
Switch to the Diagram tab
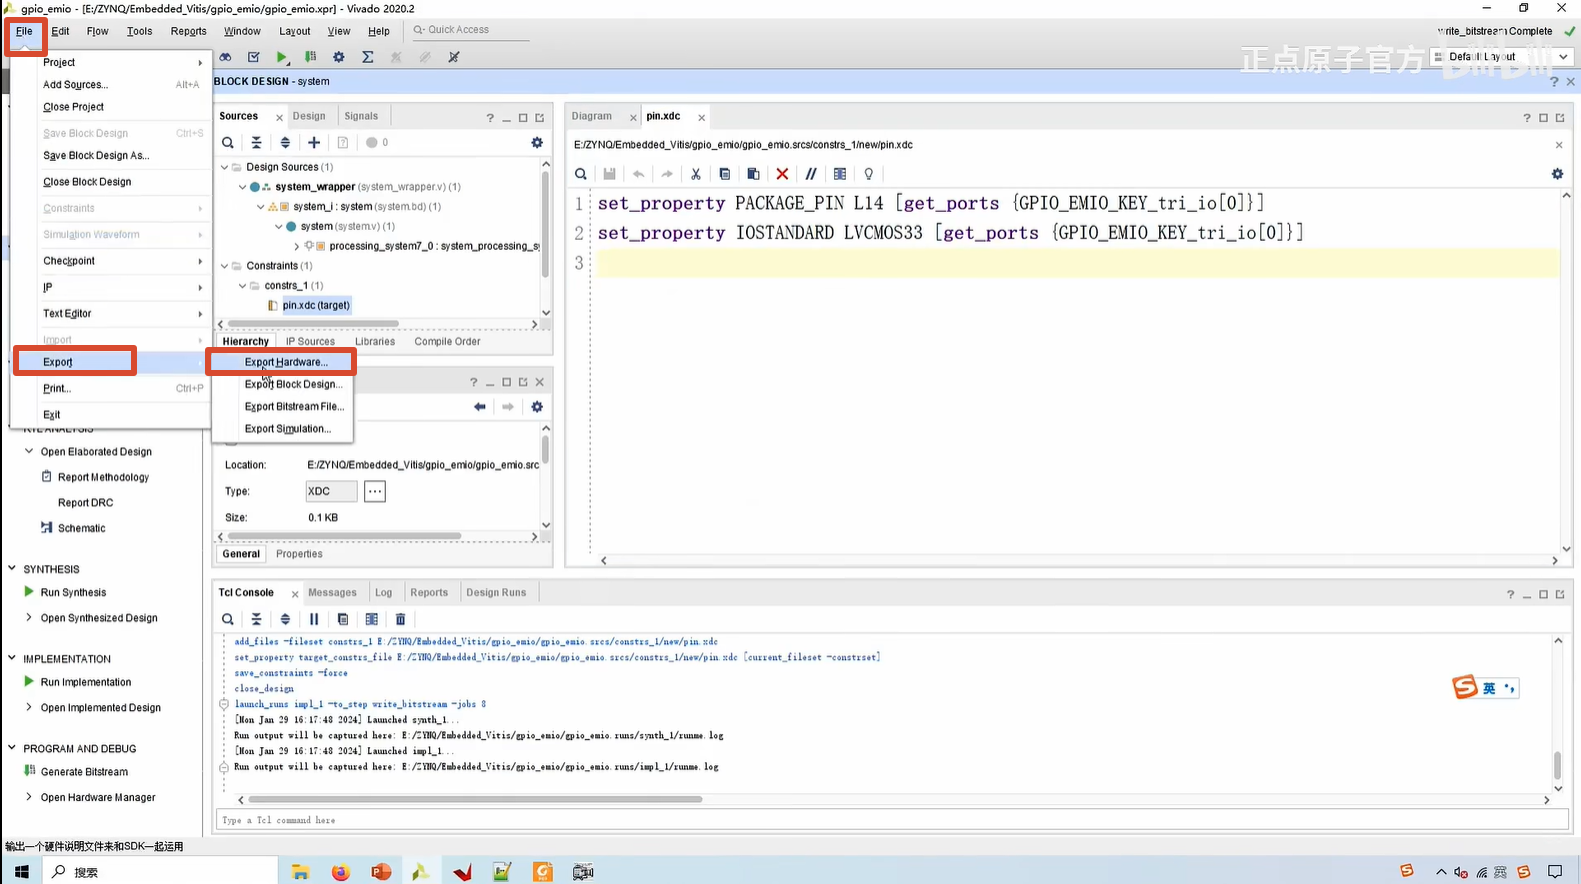coord(592,116)
